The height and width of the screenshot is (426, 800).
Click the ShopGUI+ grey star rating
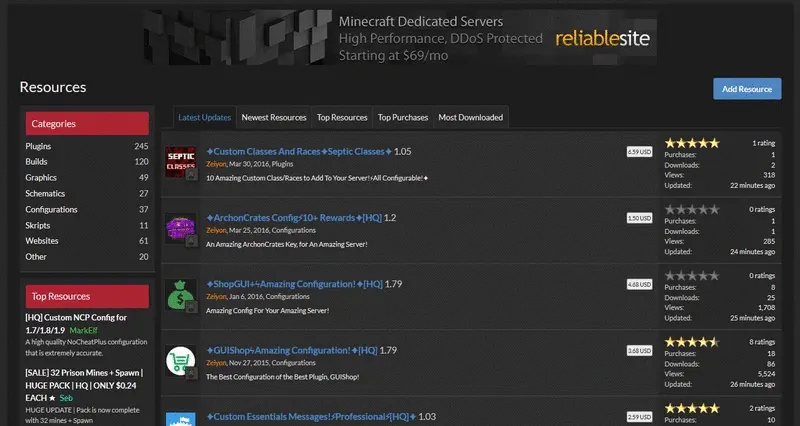pyautogui.click(x=692, y=275)
